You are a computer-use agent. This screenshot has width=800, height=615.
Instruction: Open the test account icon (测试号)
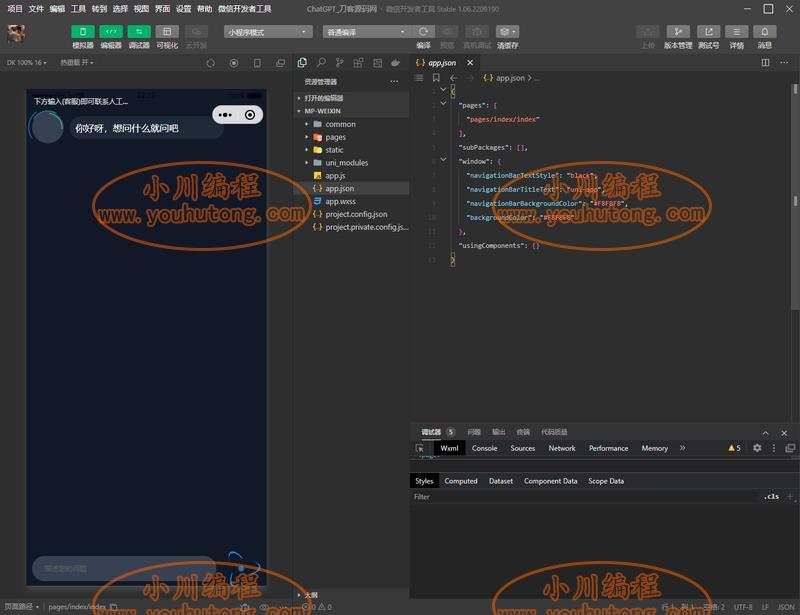point(709,32)
